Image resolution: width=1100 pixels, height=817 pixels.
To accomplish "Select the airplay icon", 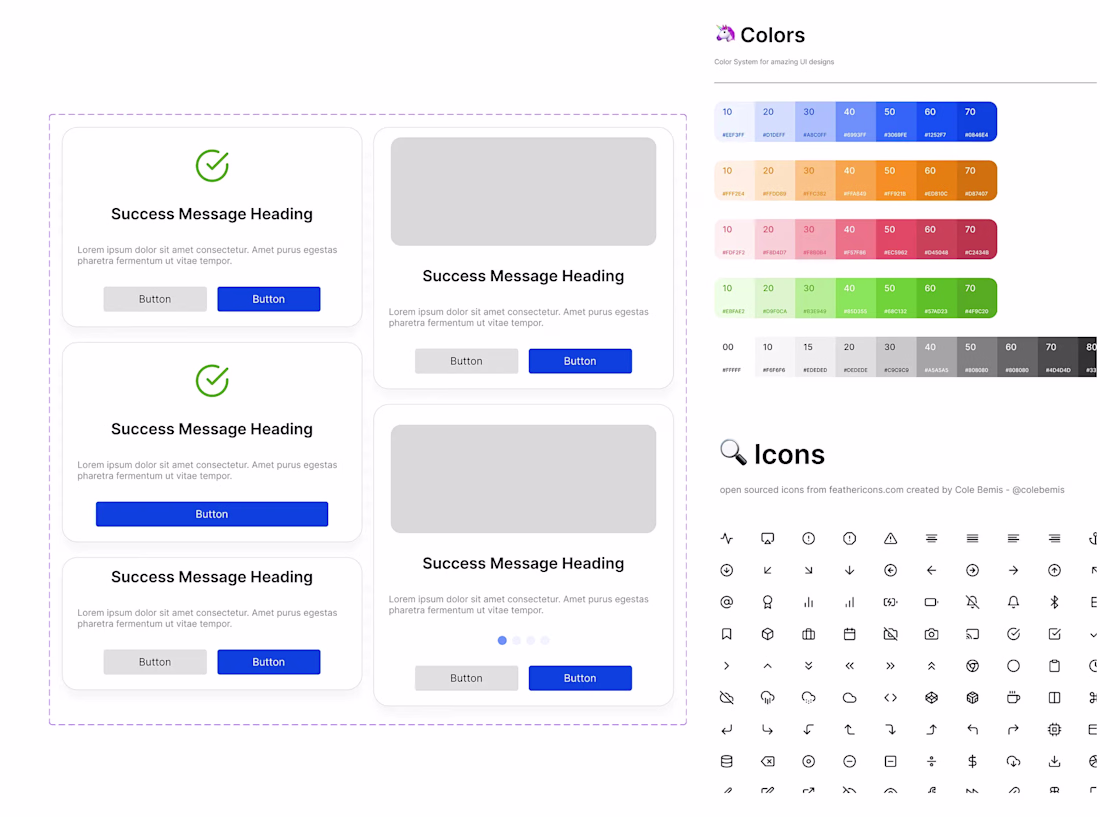I will click(767, 539).
